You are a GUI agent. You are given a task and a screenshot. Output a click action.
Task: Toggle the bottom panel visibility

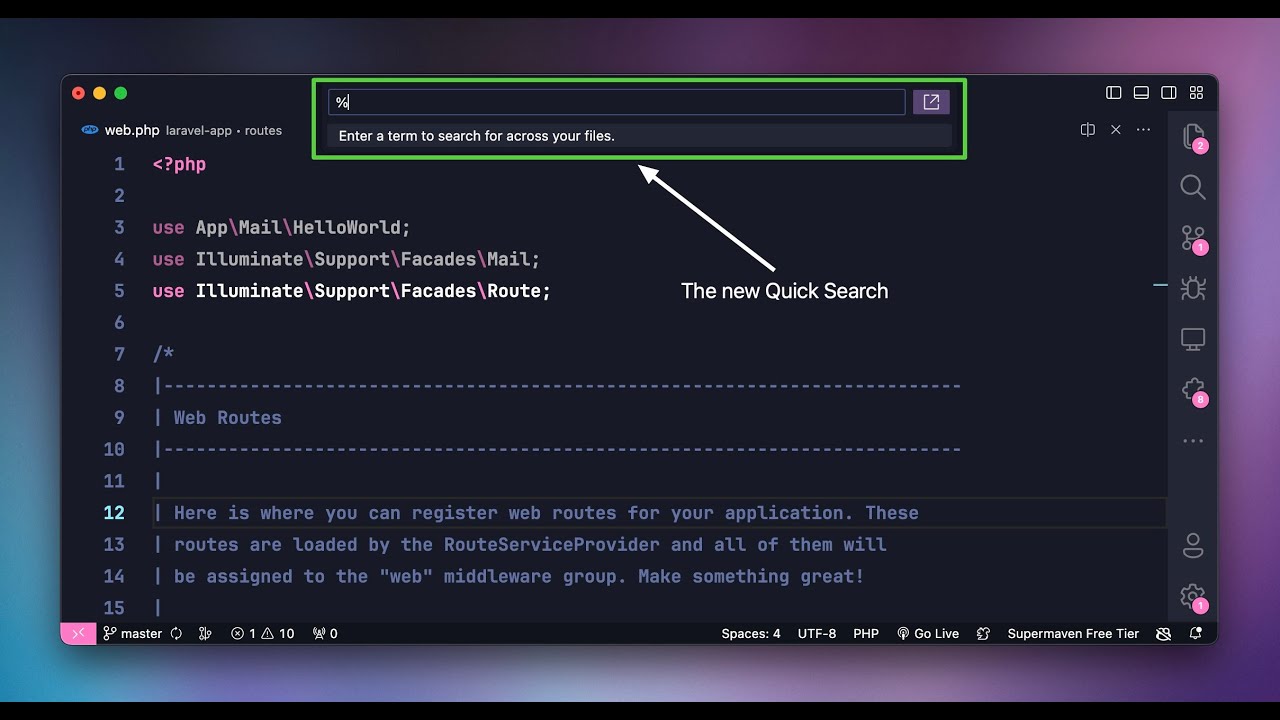click(1141, 93)
